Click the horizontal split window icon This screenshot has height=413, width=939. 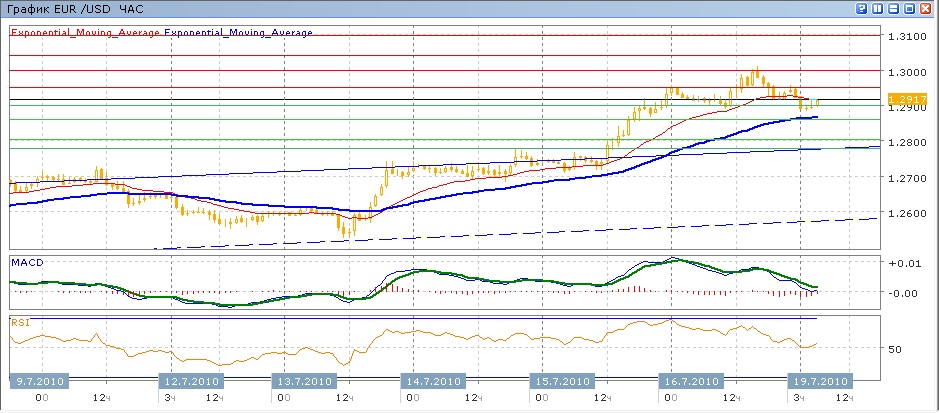point(893,8)
